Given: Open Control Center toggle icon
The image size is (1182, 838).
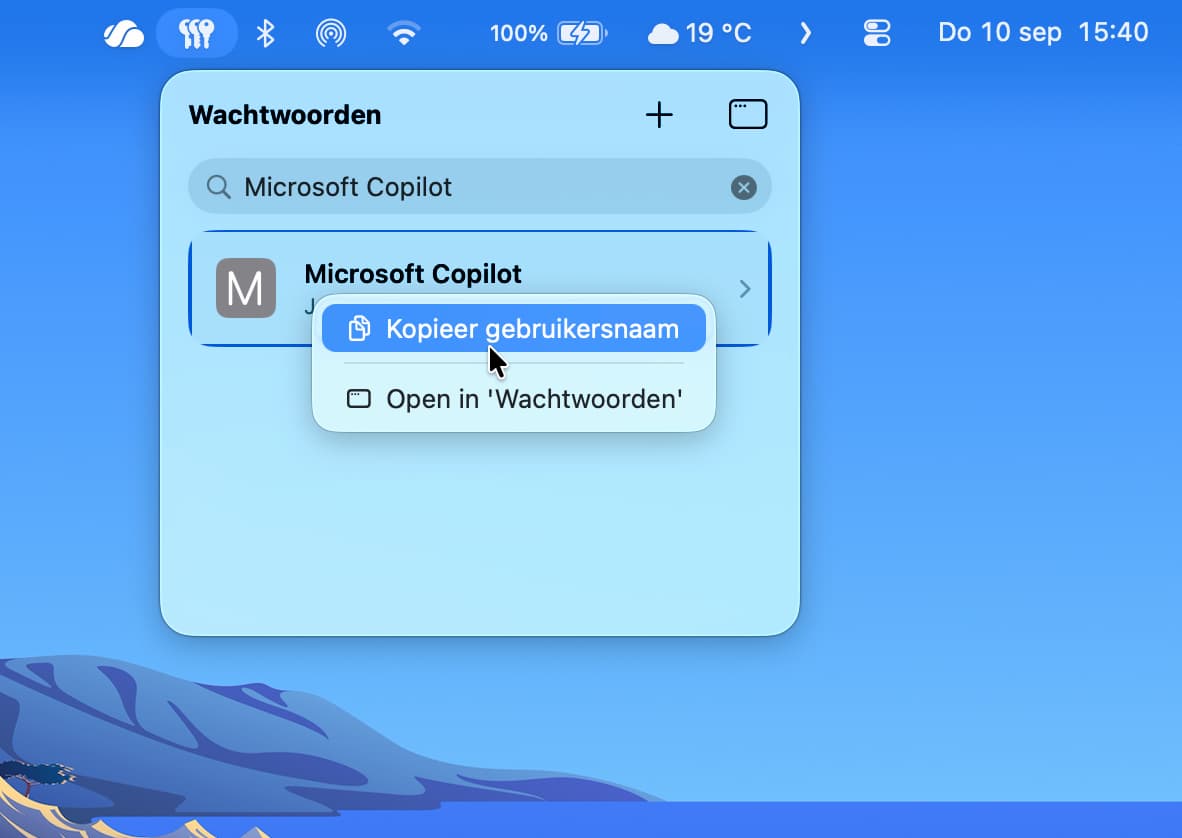Looking at the screenshot, I should point(877,33).
